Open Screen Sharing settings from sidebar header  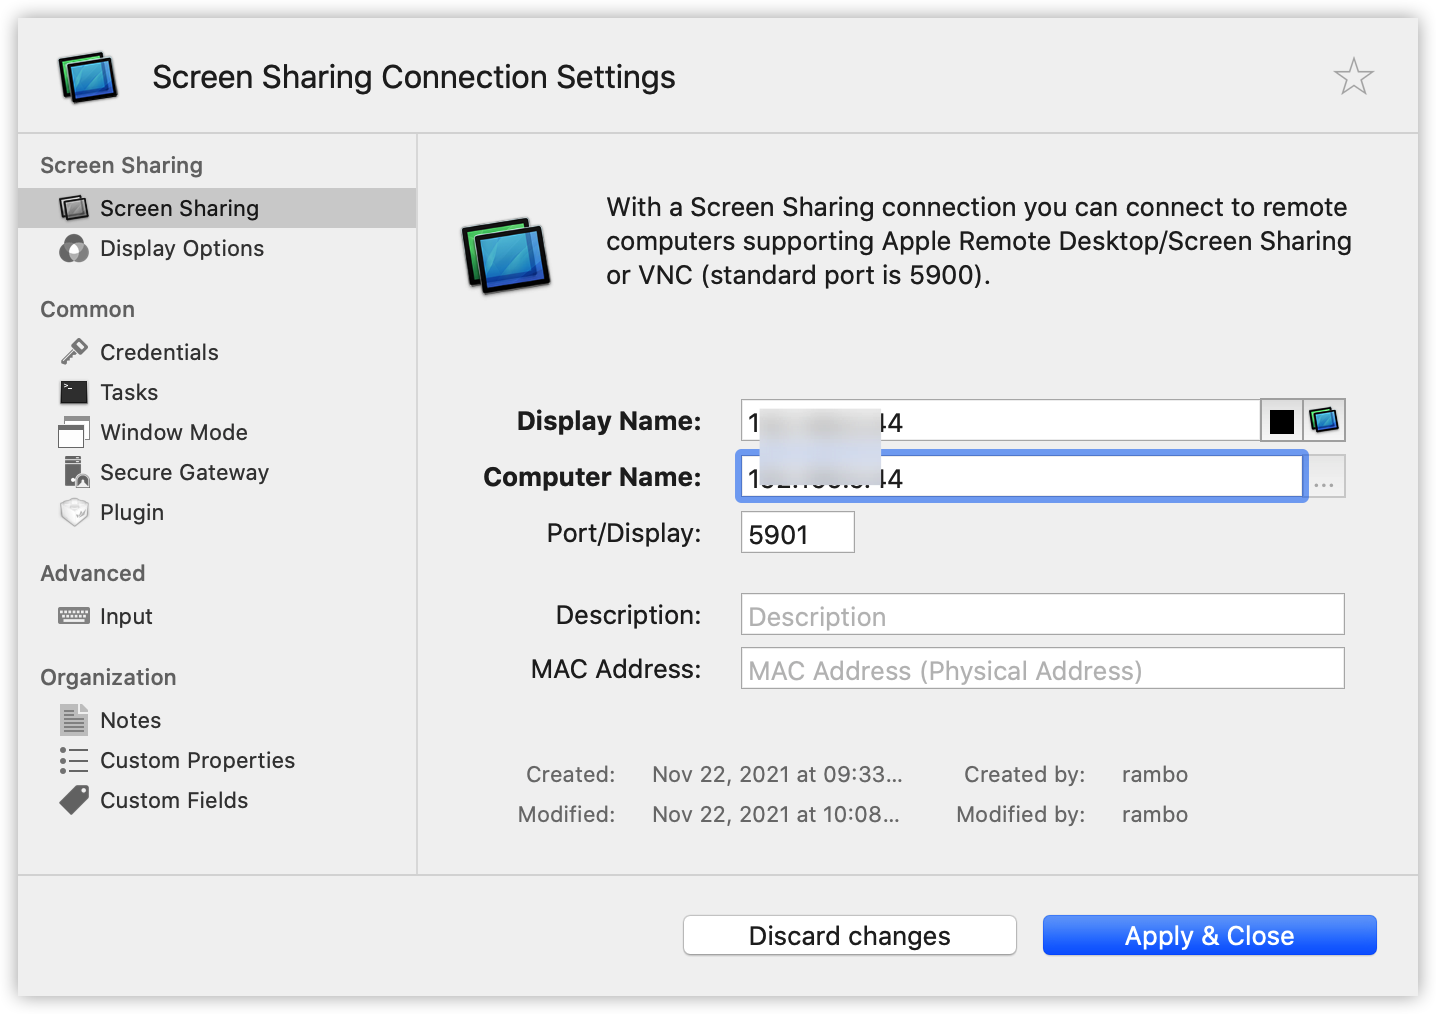pyautogui.click(x=120, y=164)
